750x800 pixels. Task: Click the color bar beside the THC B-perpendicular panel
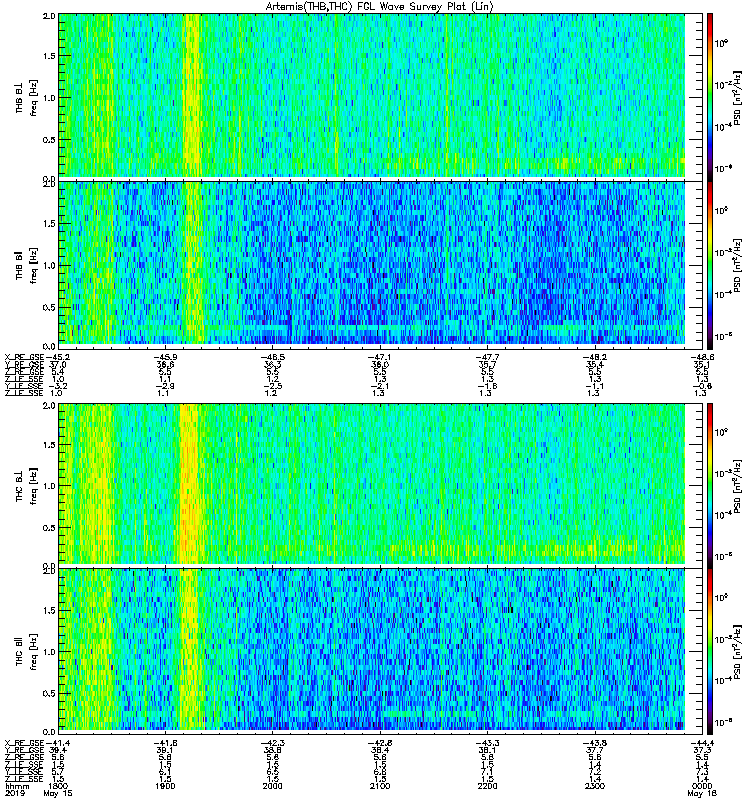[x=710, y=485]
